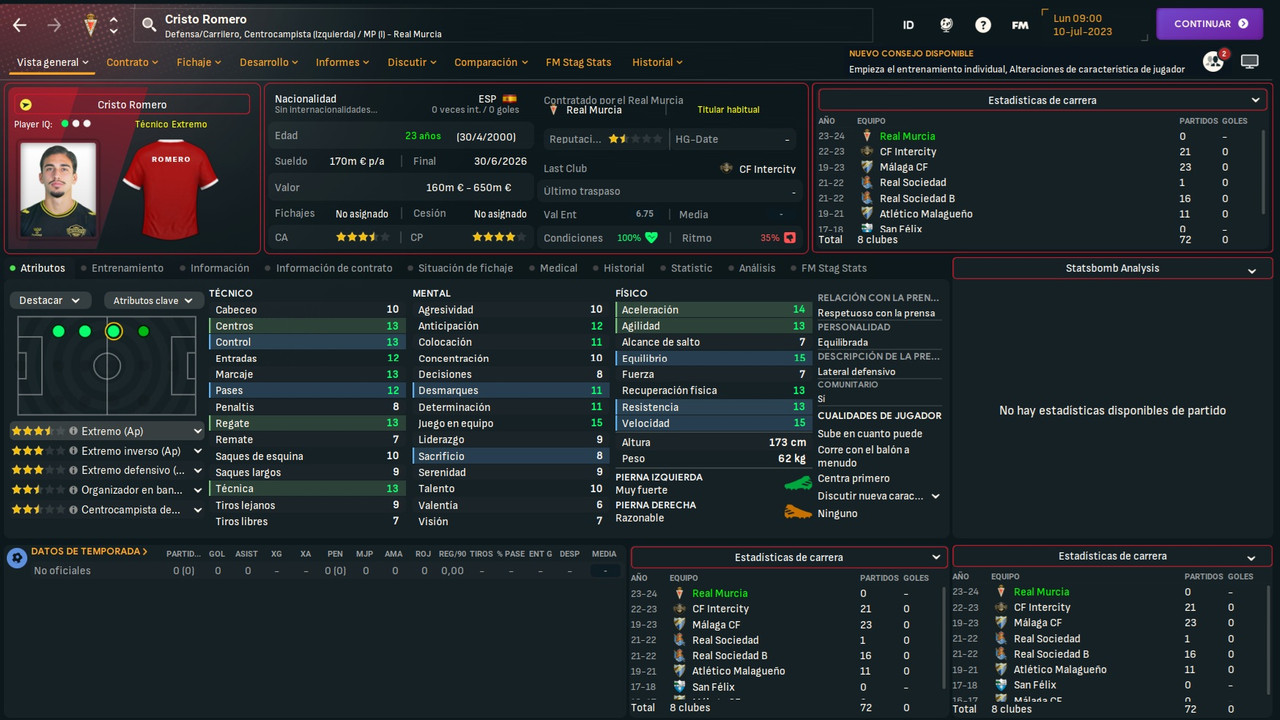1280x720 pixels.
Task: Click info icon next to Extremo inverso (Ap)
Action: pyautogui.click(x=73, y=451)
